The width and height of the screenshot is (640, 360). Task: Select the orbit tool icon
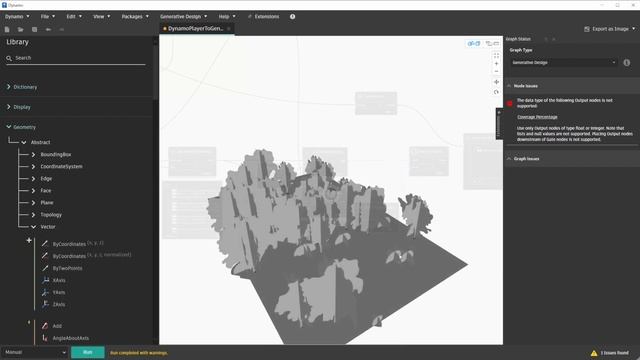pyautogui.click(x=496, y=92)
